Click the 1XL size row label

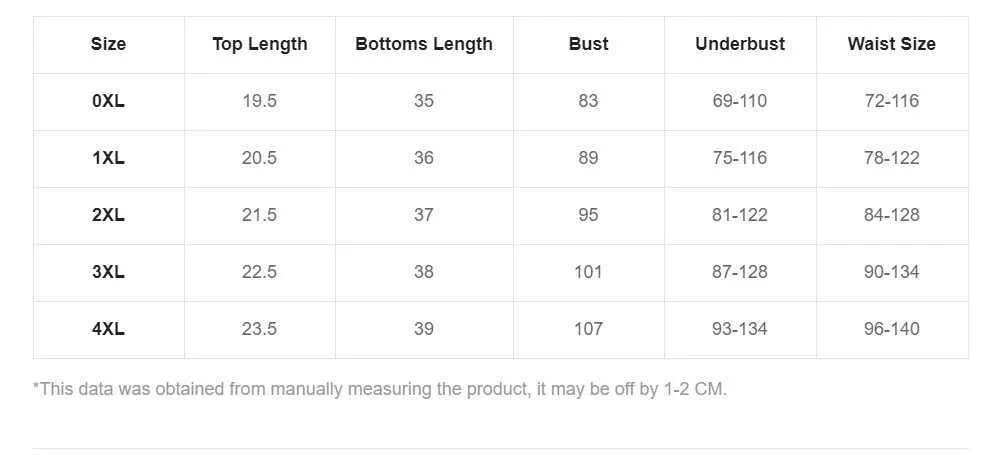[x=108, y=158]
